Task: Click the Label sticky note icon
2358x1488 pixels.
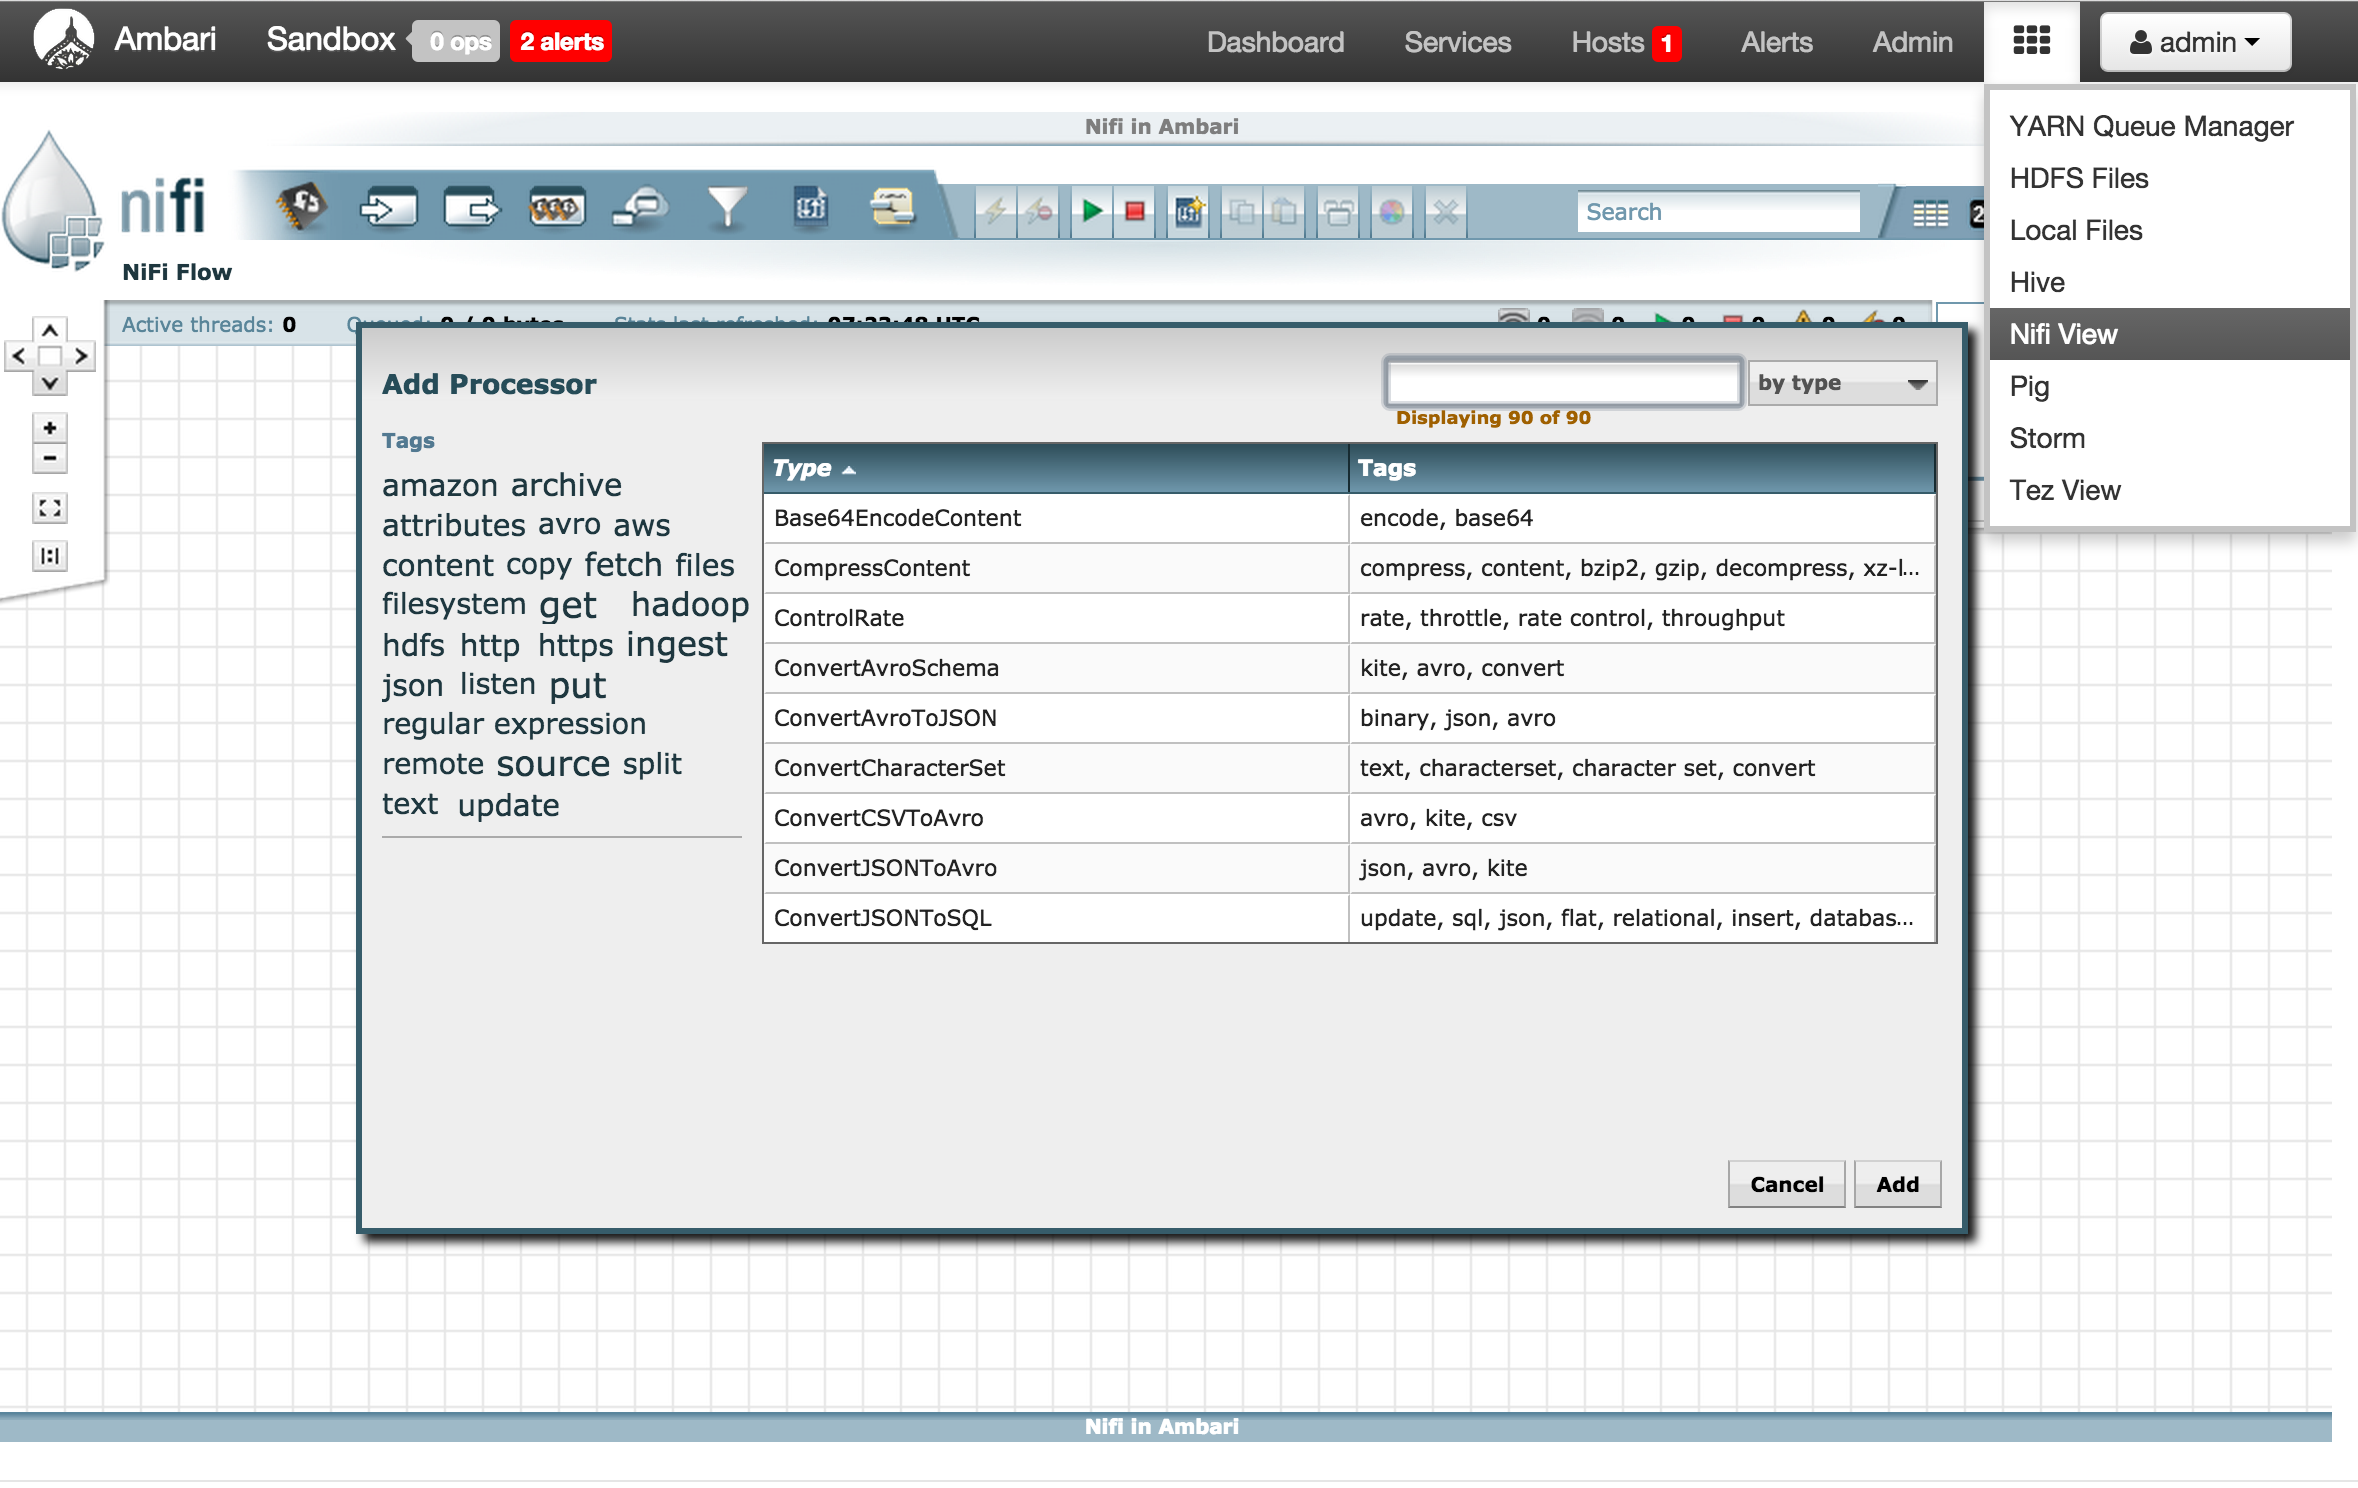Action: pos(892,209)
